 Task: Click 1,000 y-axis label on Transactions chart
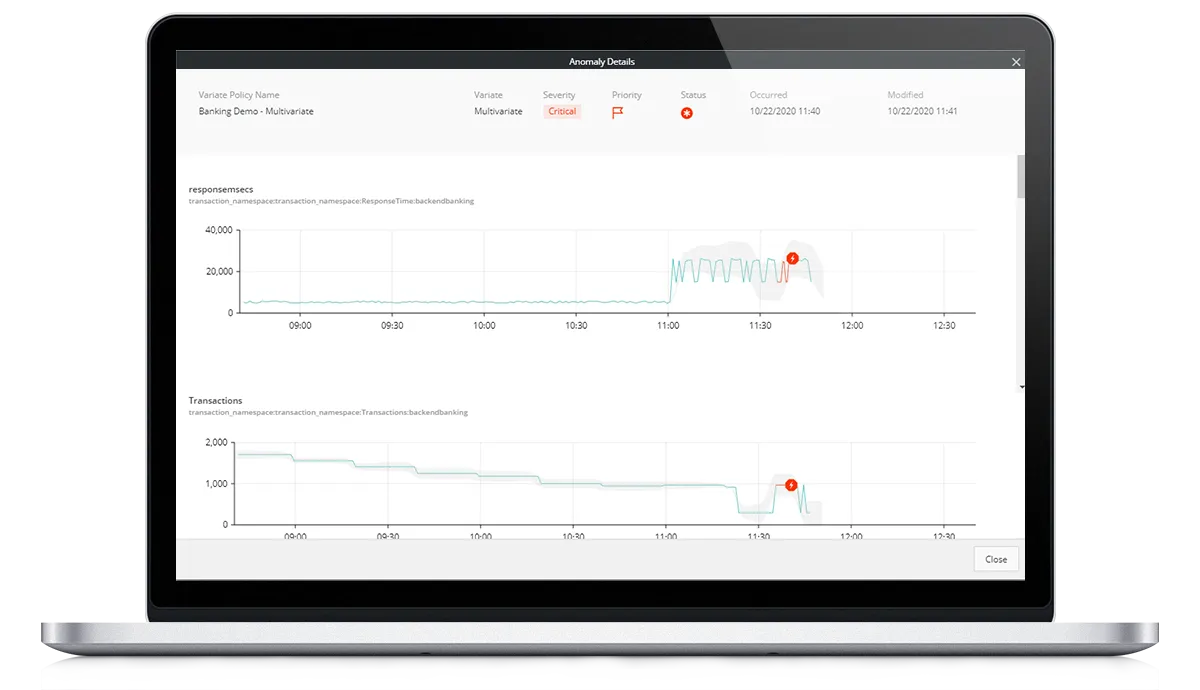216,484
